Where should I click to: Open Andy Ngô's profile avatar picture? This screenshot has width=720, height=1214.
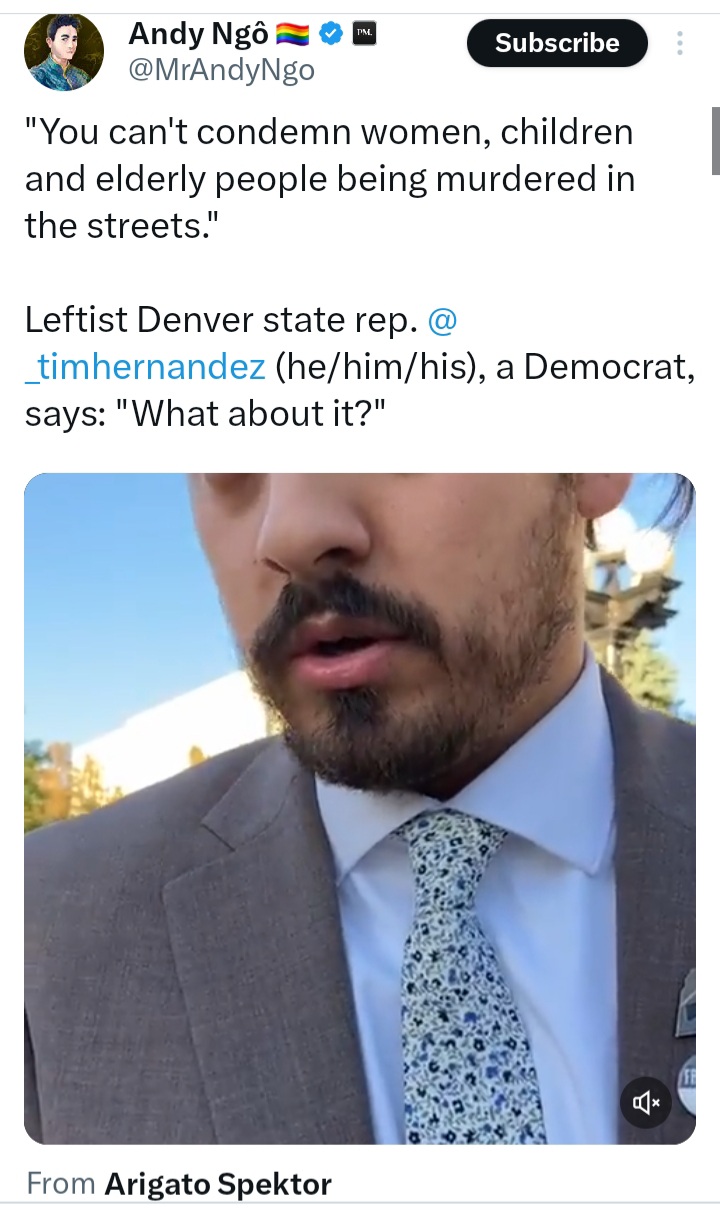64,52
